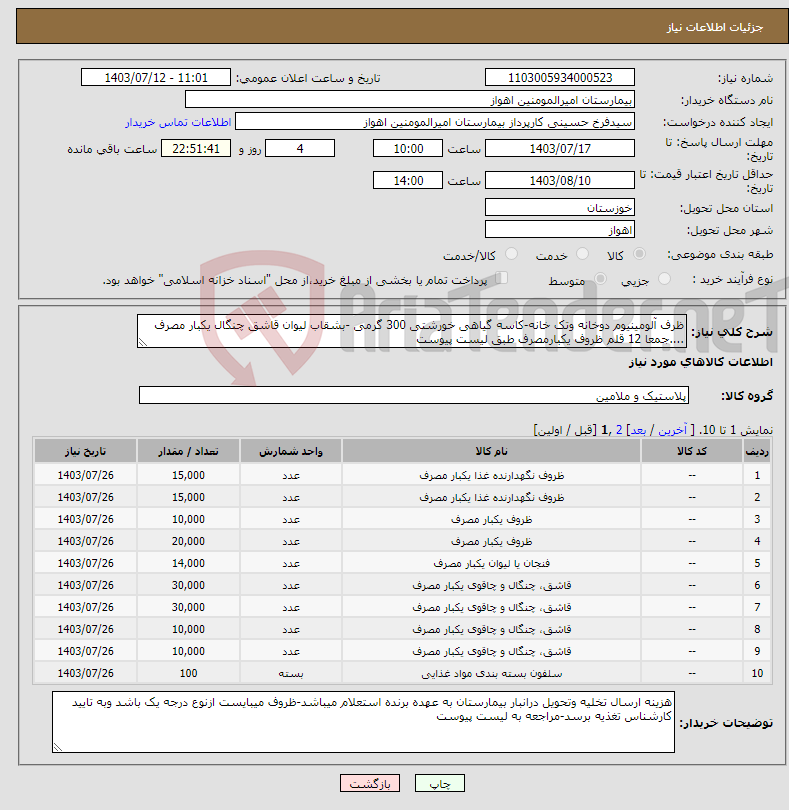Select row 2 ظروف نگهدارنده غذا یکبار مصرف
This screenshot has height=810, width=789.
403,497
